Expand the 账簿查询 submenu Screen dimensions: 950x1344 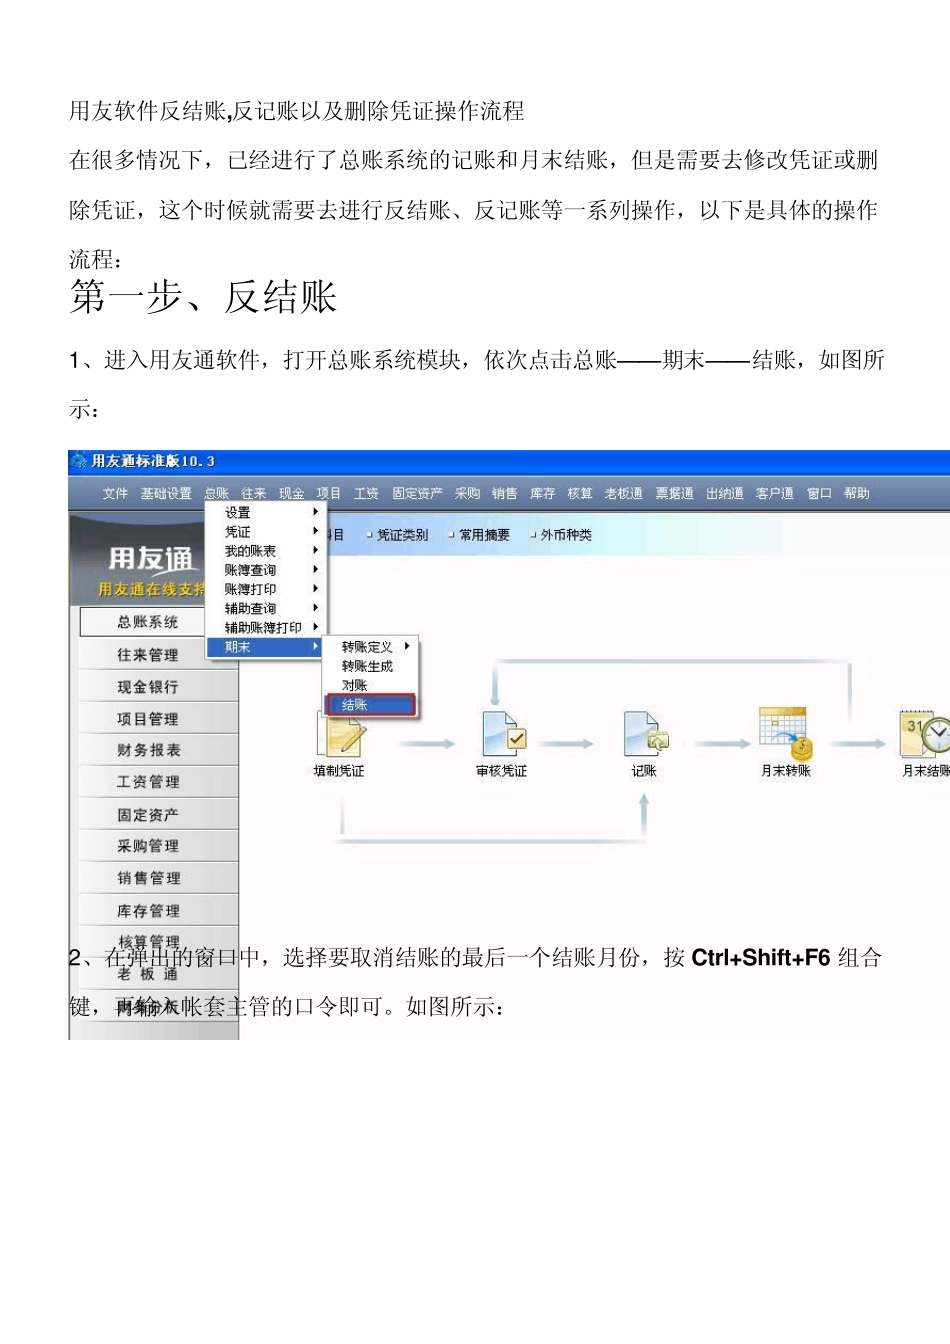point(264,570)
